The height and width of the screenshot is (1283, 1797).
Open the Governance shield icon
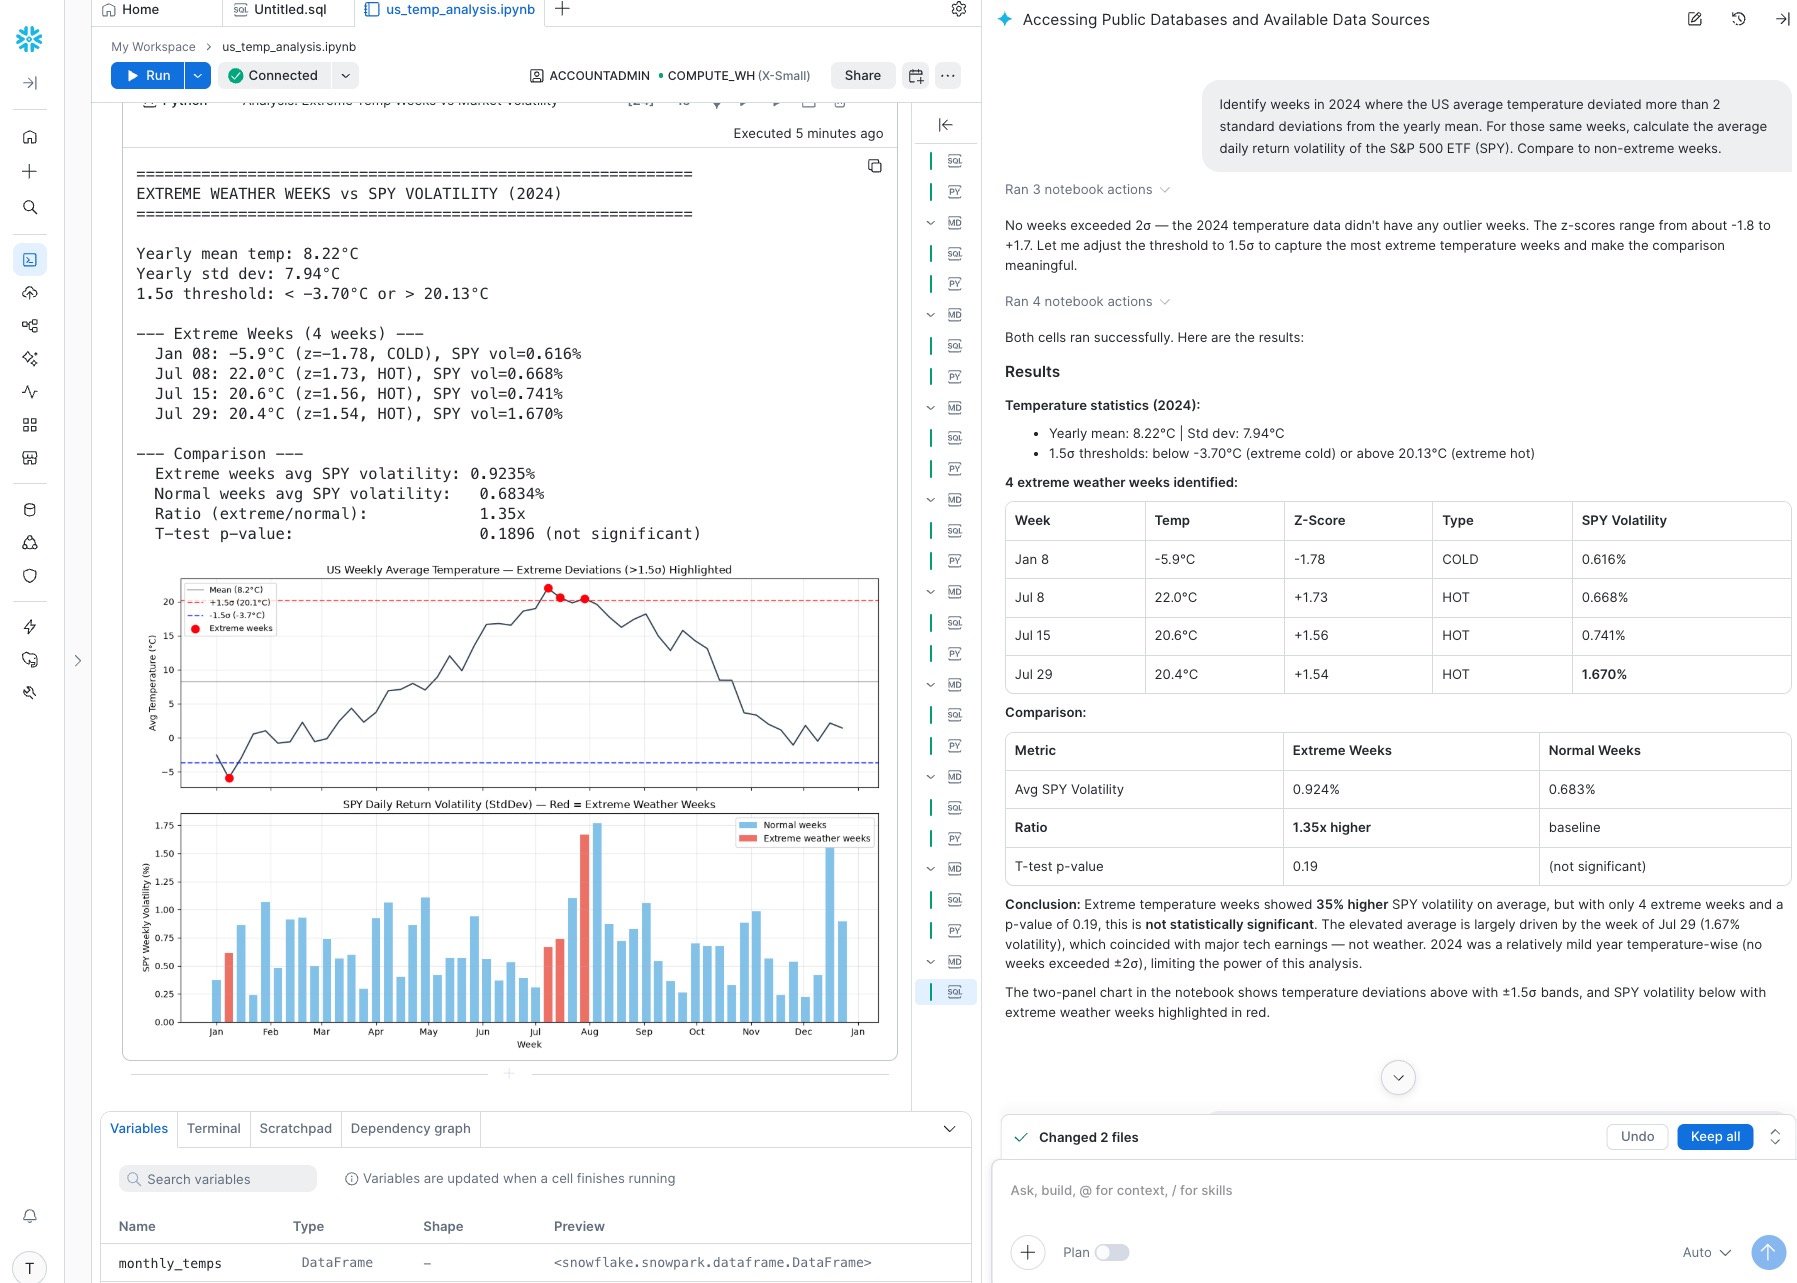coord(30,576)
